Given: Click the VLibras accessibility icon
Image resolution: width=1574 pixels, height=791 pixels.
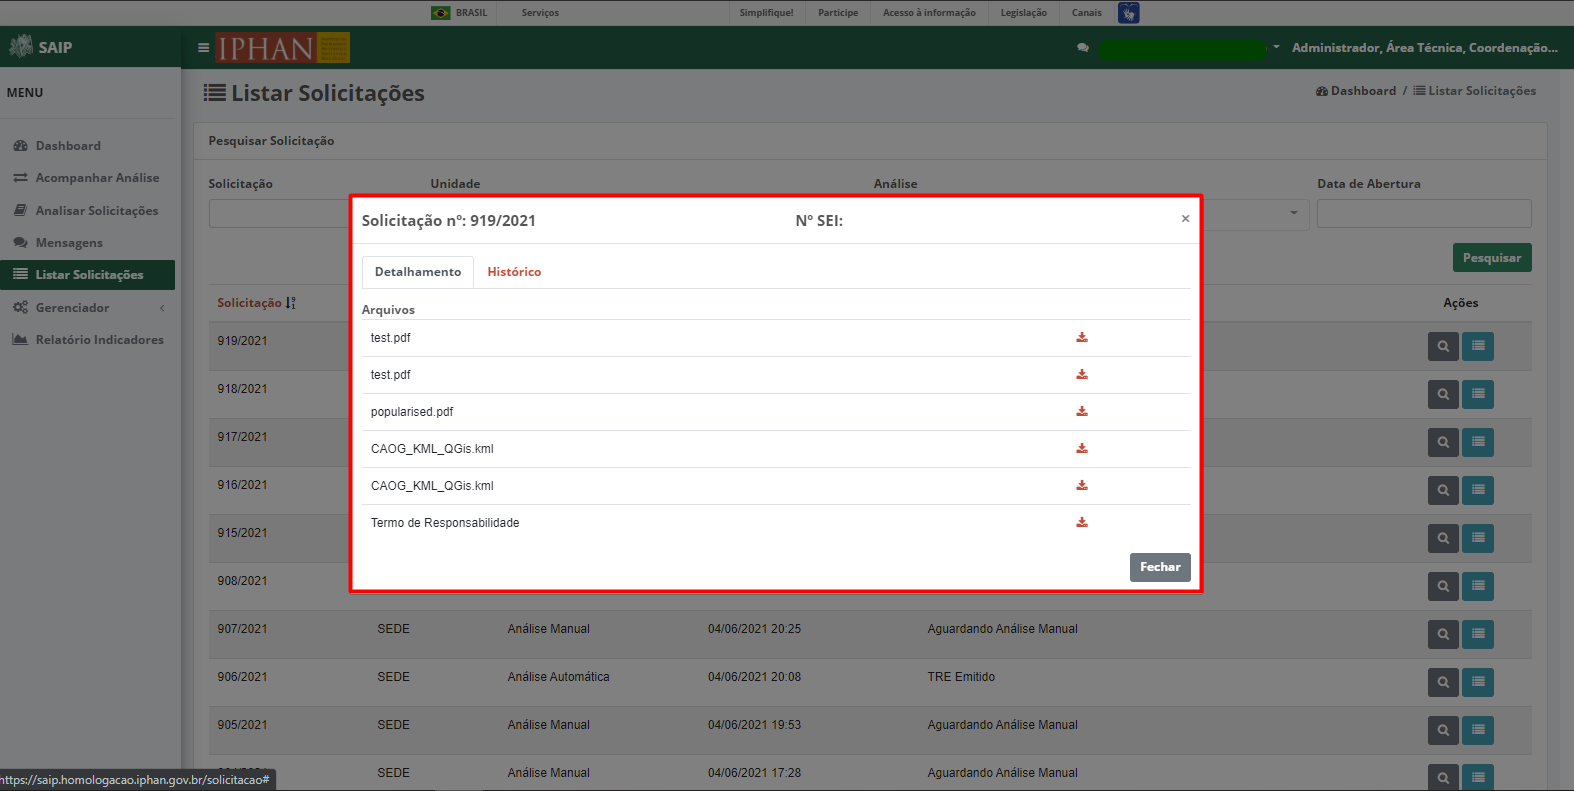Looking at the screenshot, I should pyautogui.click(x=1129, y=13).
